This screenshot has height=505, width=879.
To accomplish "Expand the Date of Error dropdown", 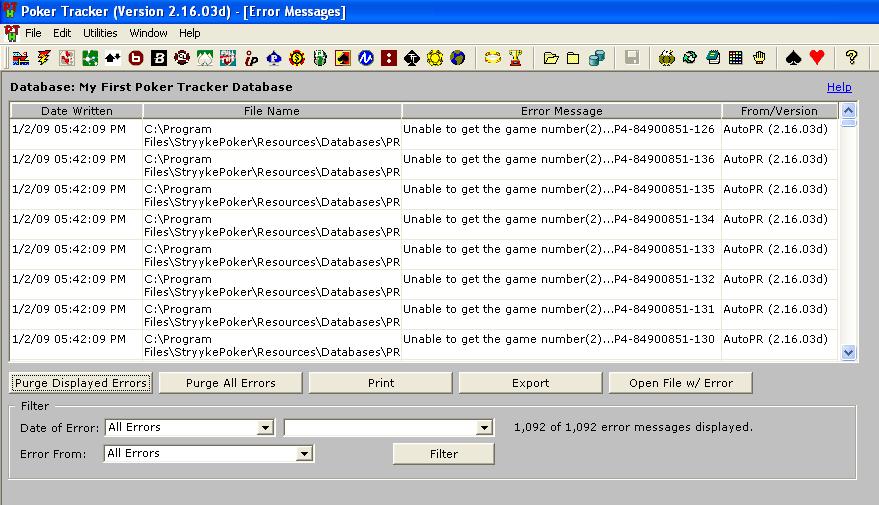I will click(x=266, y=428).
